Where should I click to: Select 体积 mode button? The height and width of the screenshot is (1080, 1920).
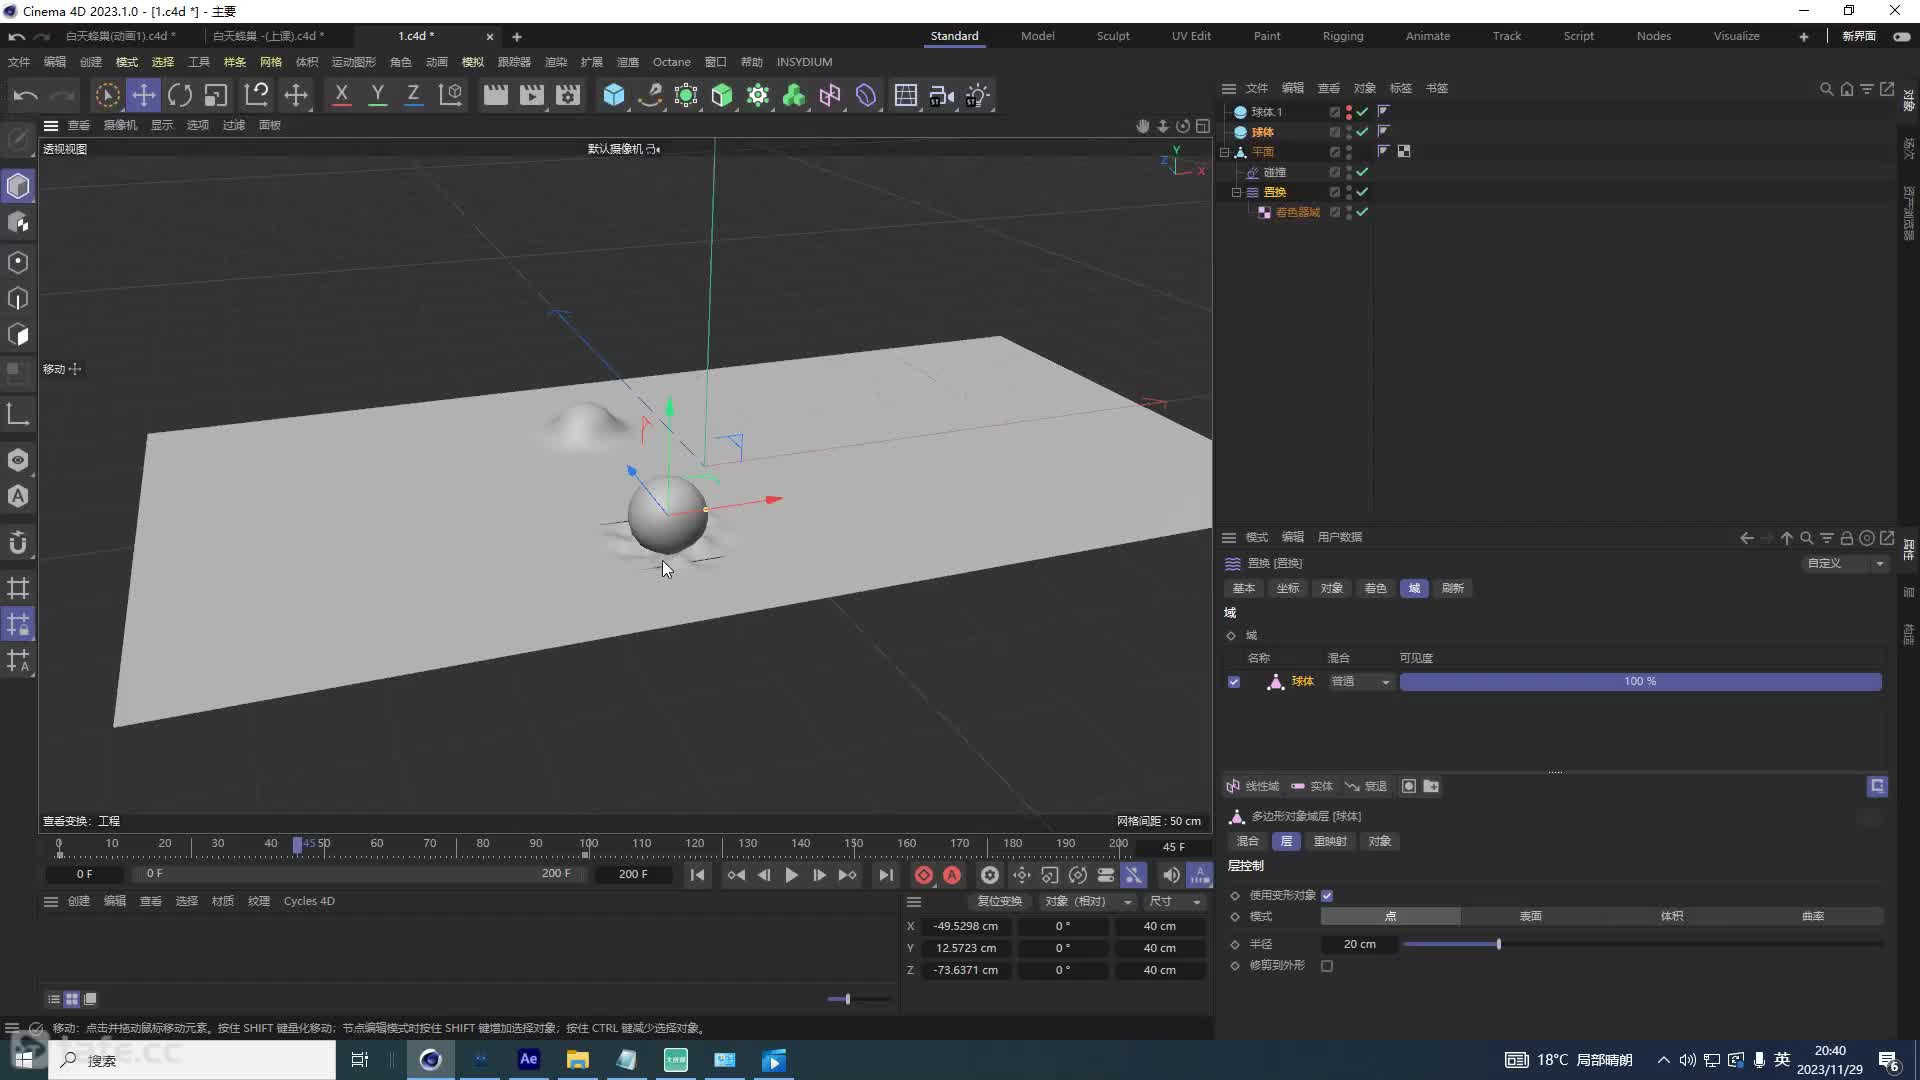(1671, 917)
